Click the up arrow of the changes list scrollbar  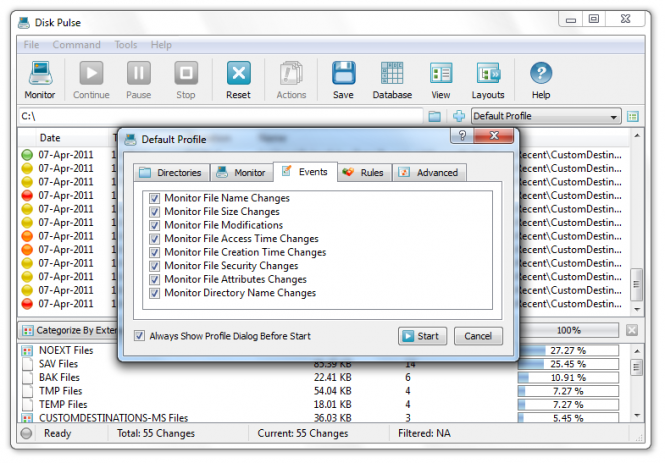coord(637,136)
